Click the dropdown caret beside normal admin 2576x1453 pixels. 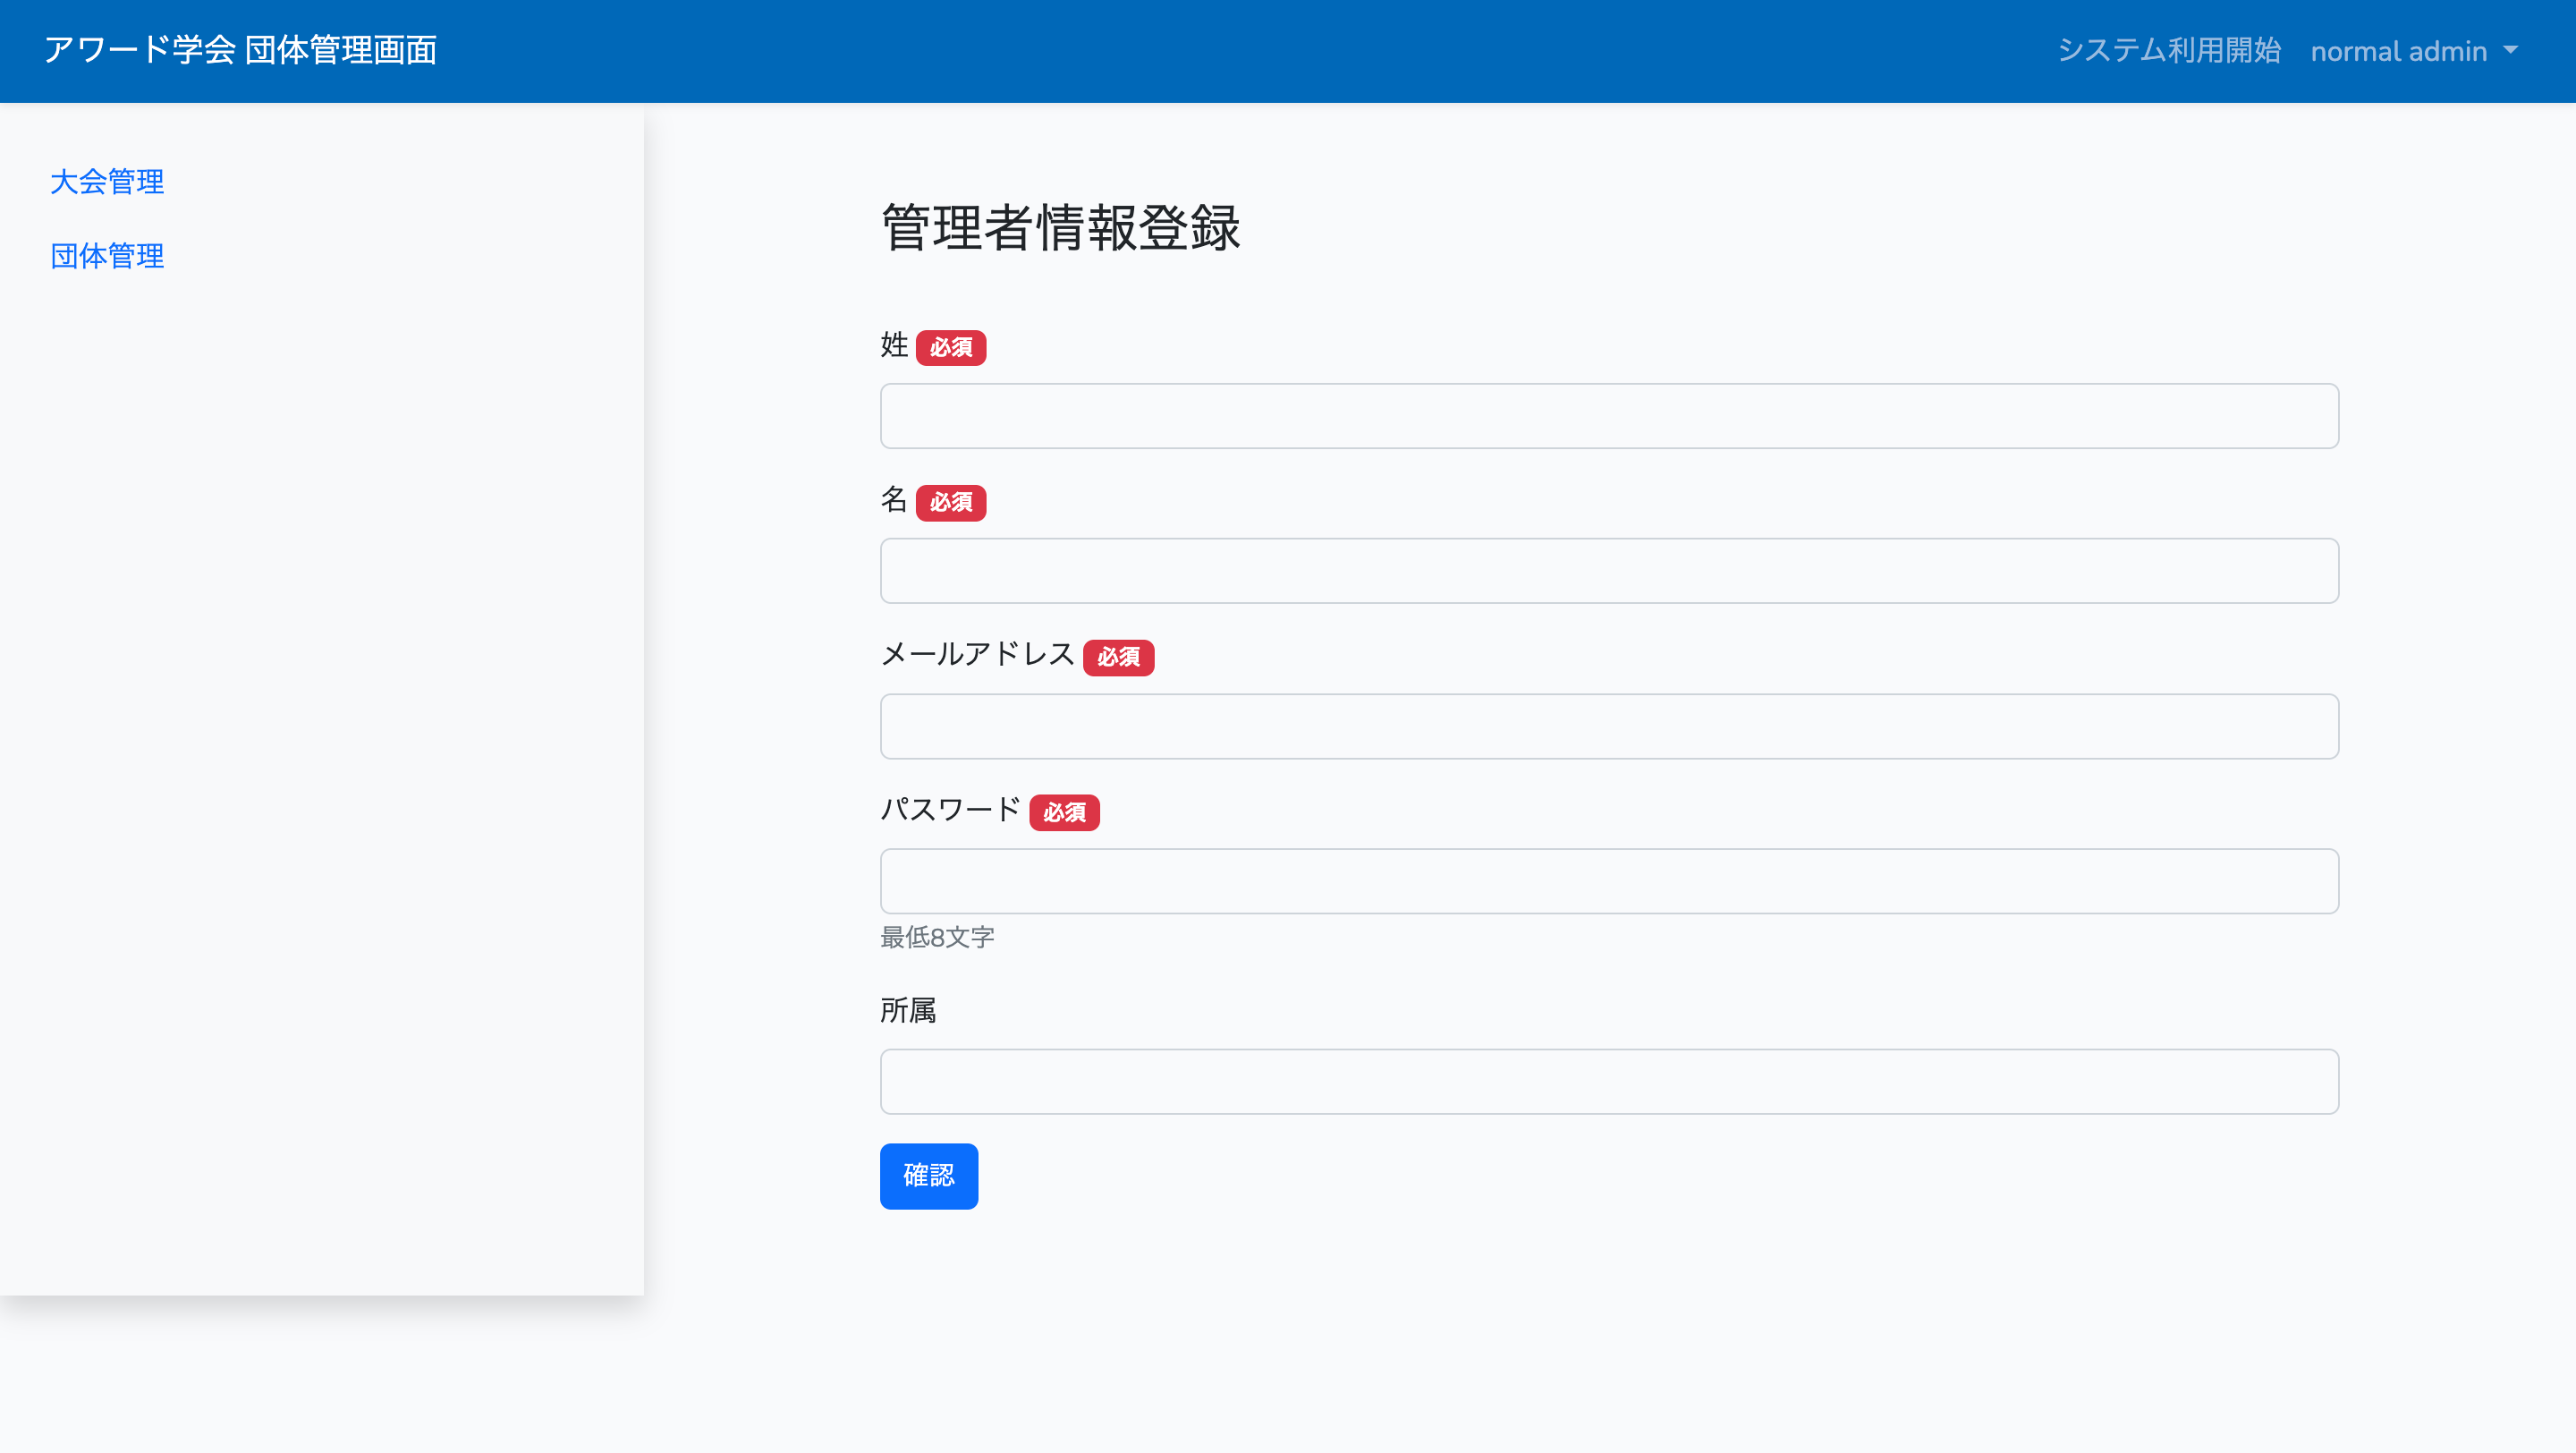(2510, 50)
